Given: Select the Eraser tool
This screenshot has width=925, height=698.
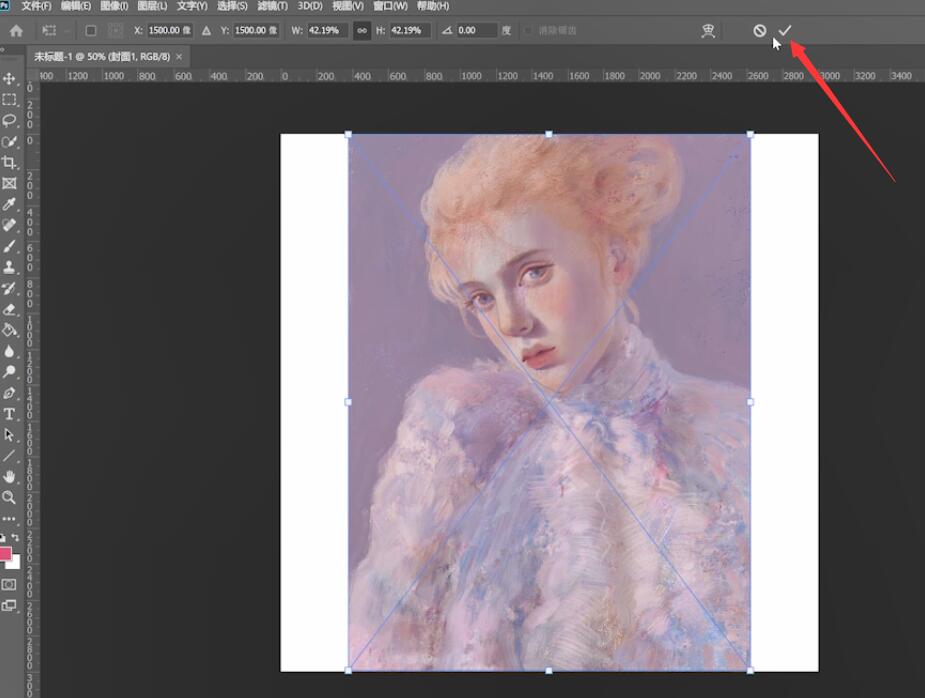Looking at the screenshot, I should [9, 309].
